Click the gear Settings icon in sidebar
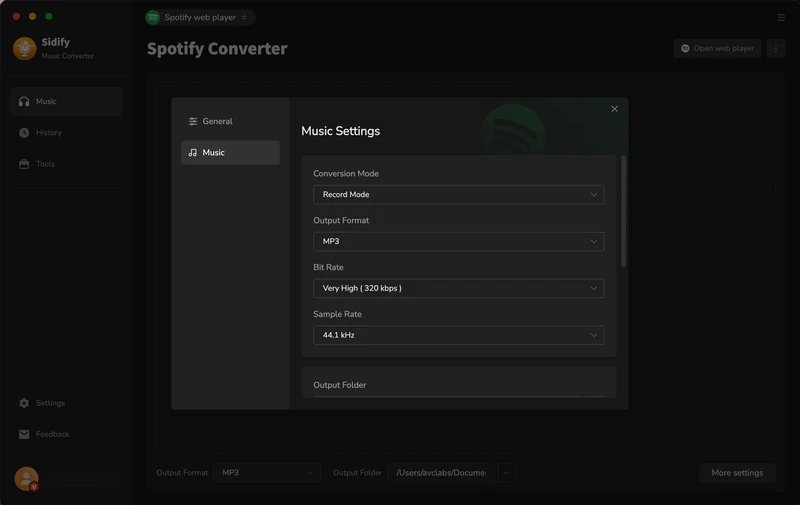This screenshot has width=800, height=505. coord(24,403)
